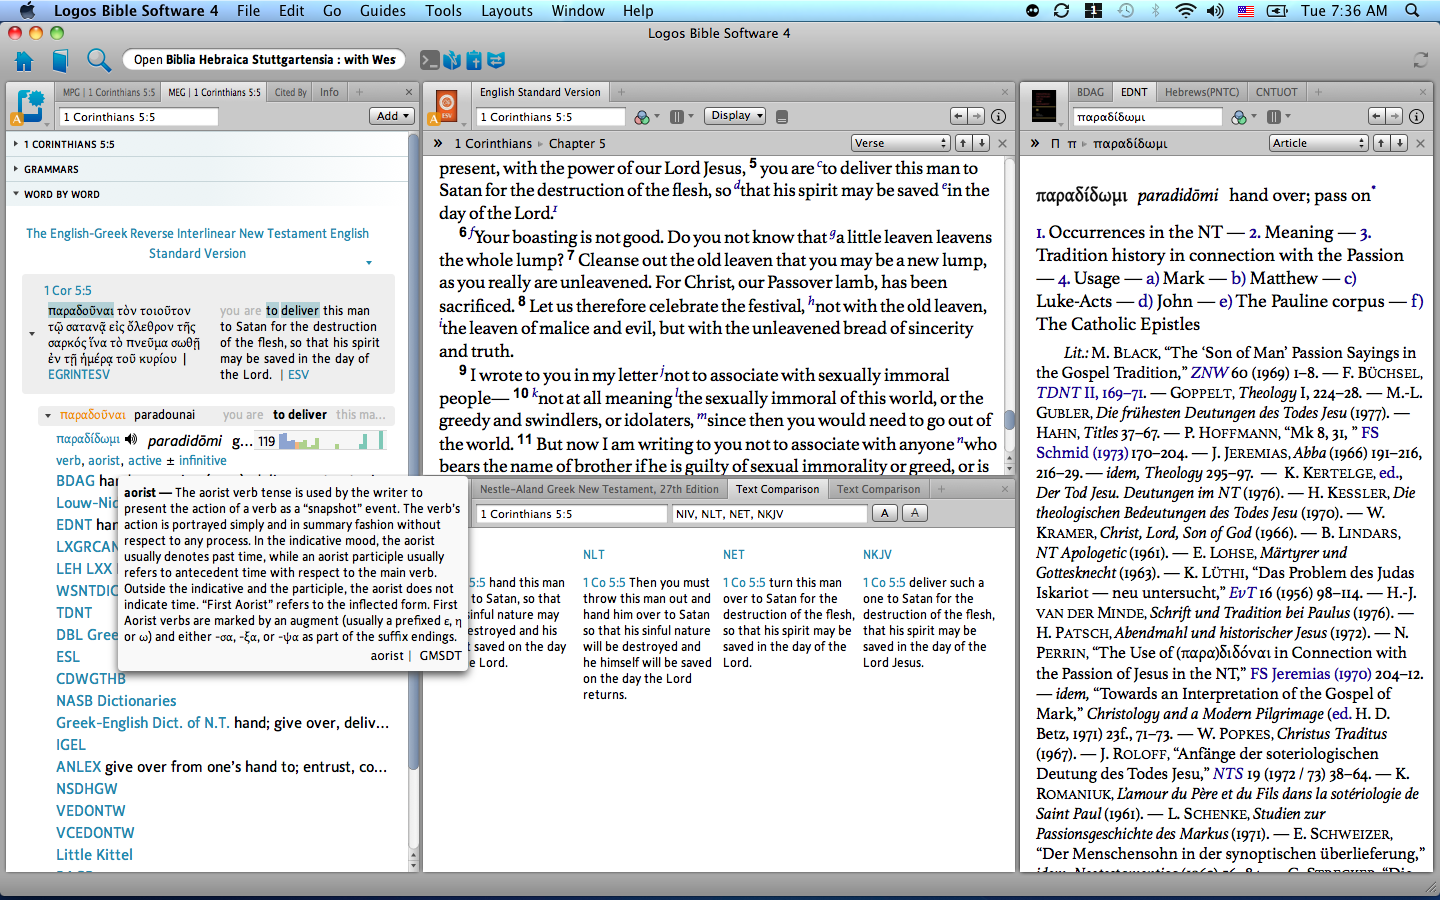Screen dimensions: 1440x900
Task: Click the παραδίδωμι search field in EDNT
Action: (x=1147, y=117)
